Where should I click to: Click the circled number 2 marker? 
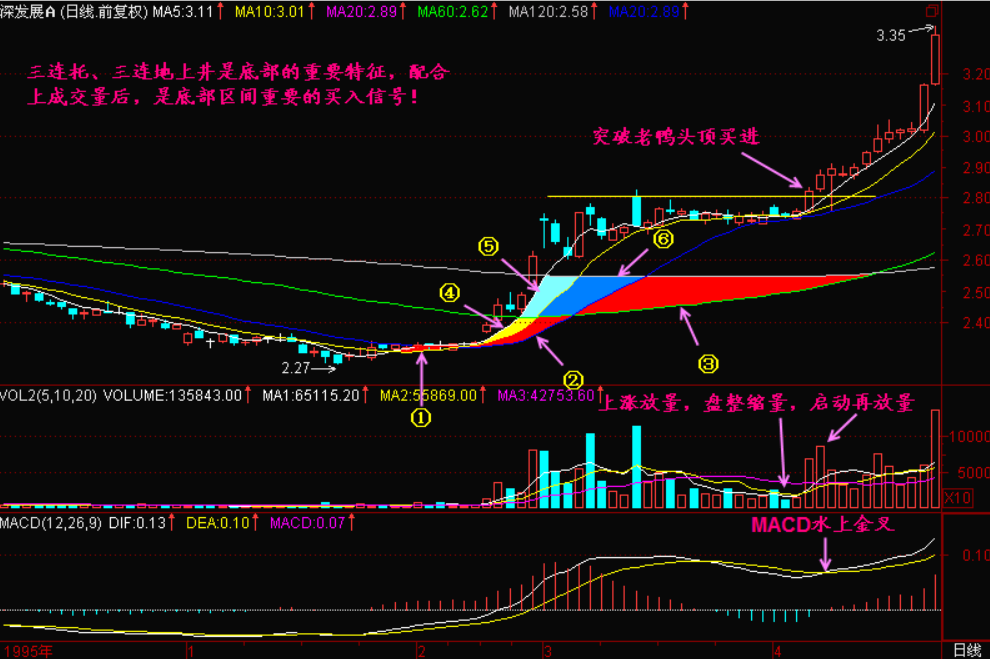point(573,379)
